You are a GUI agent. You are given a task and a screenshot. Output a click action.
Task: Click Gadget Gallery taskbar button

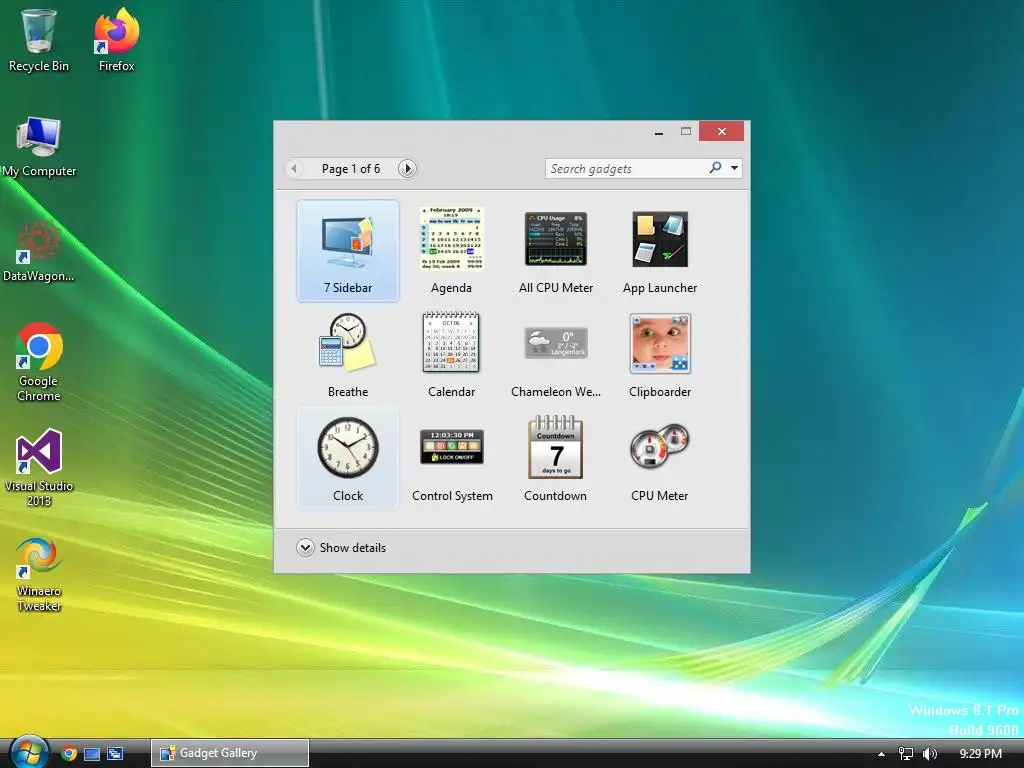click(x=230, y=753)
